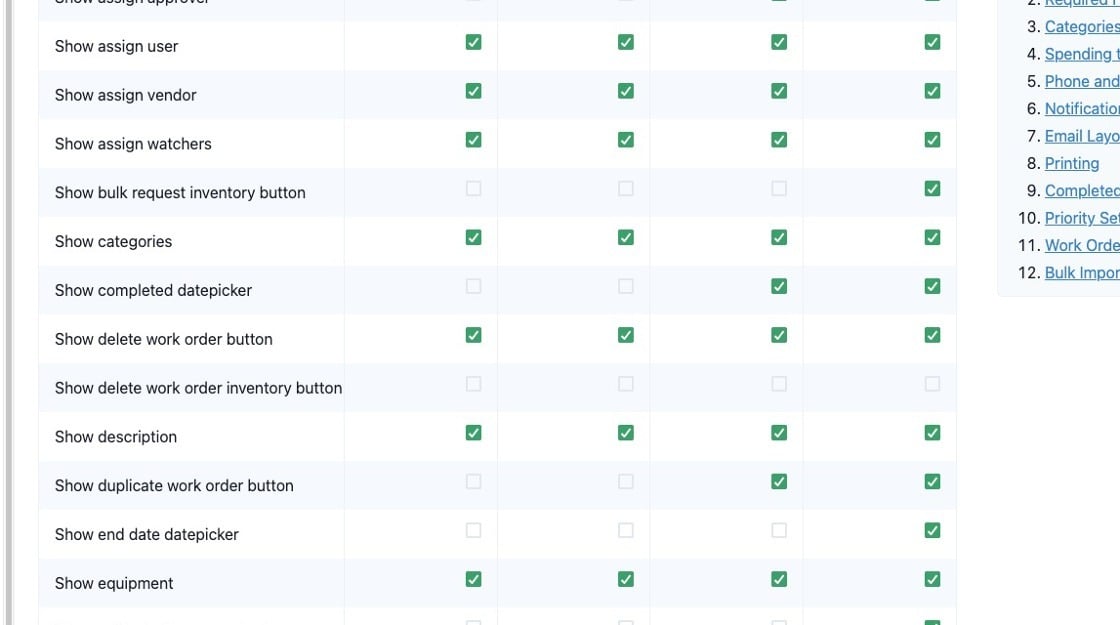Untick first-column checkbox for Show description
Image resolution: width=1120 pixels, height=625 pixels.
pos(474,433)
